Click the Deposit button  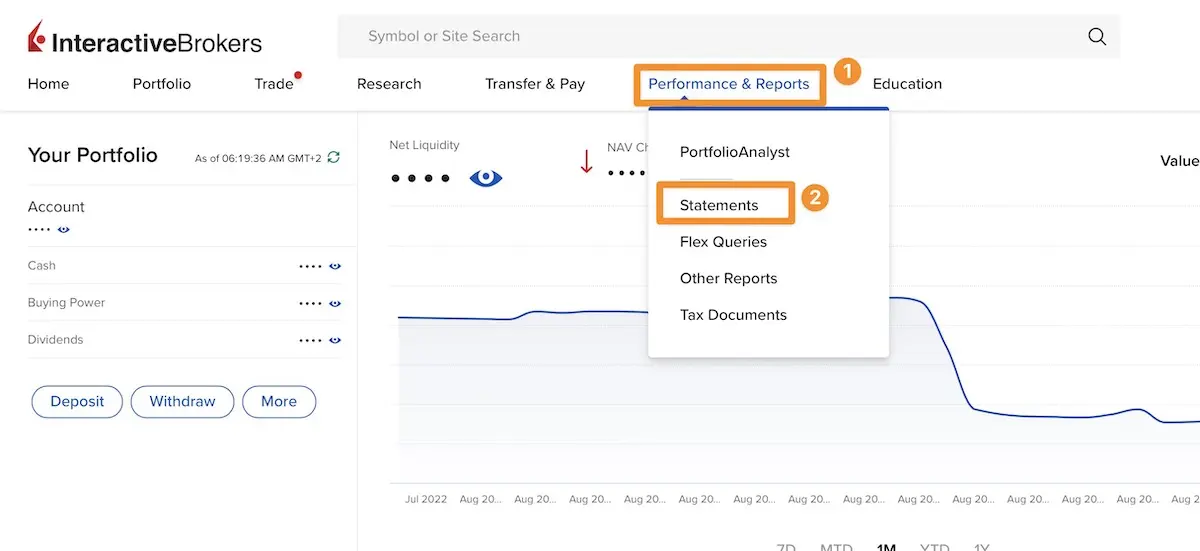77,402
